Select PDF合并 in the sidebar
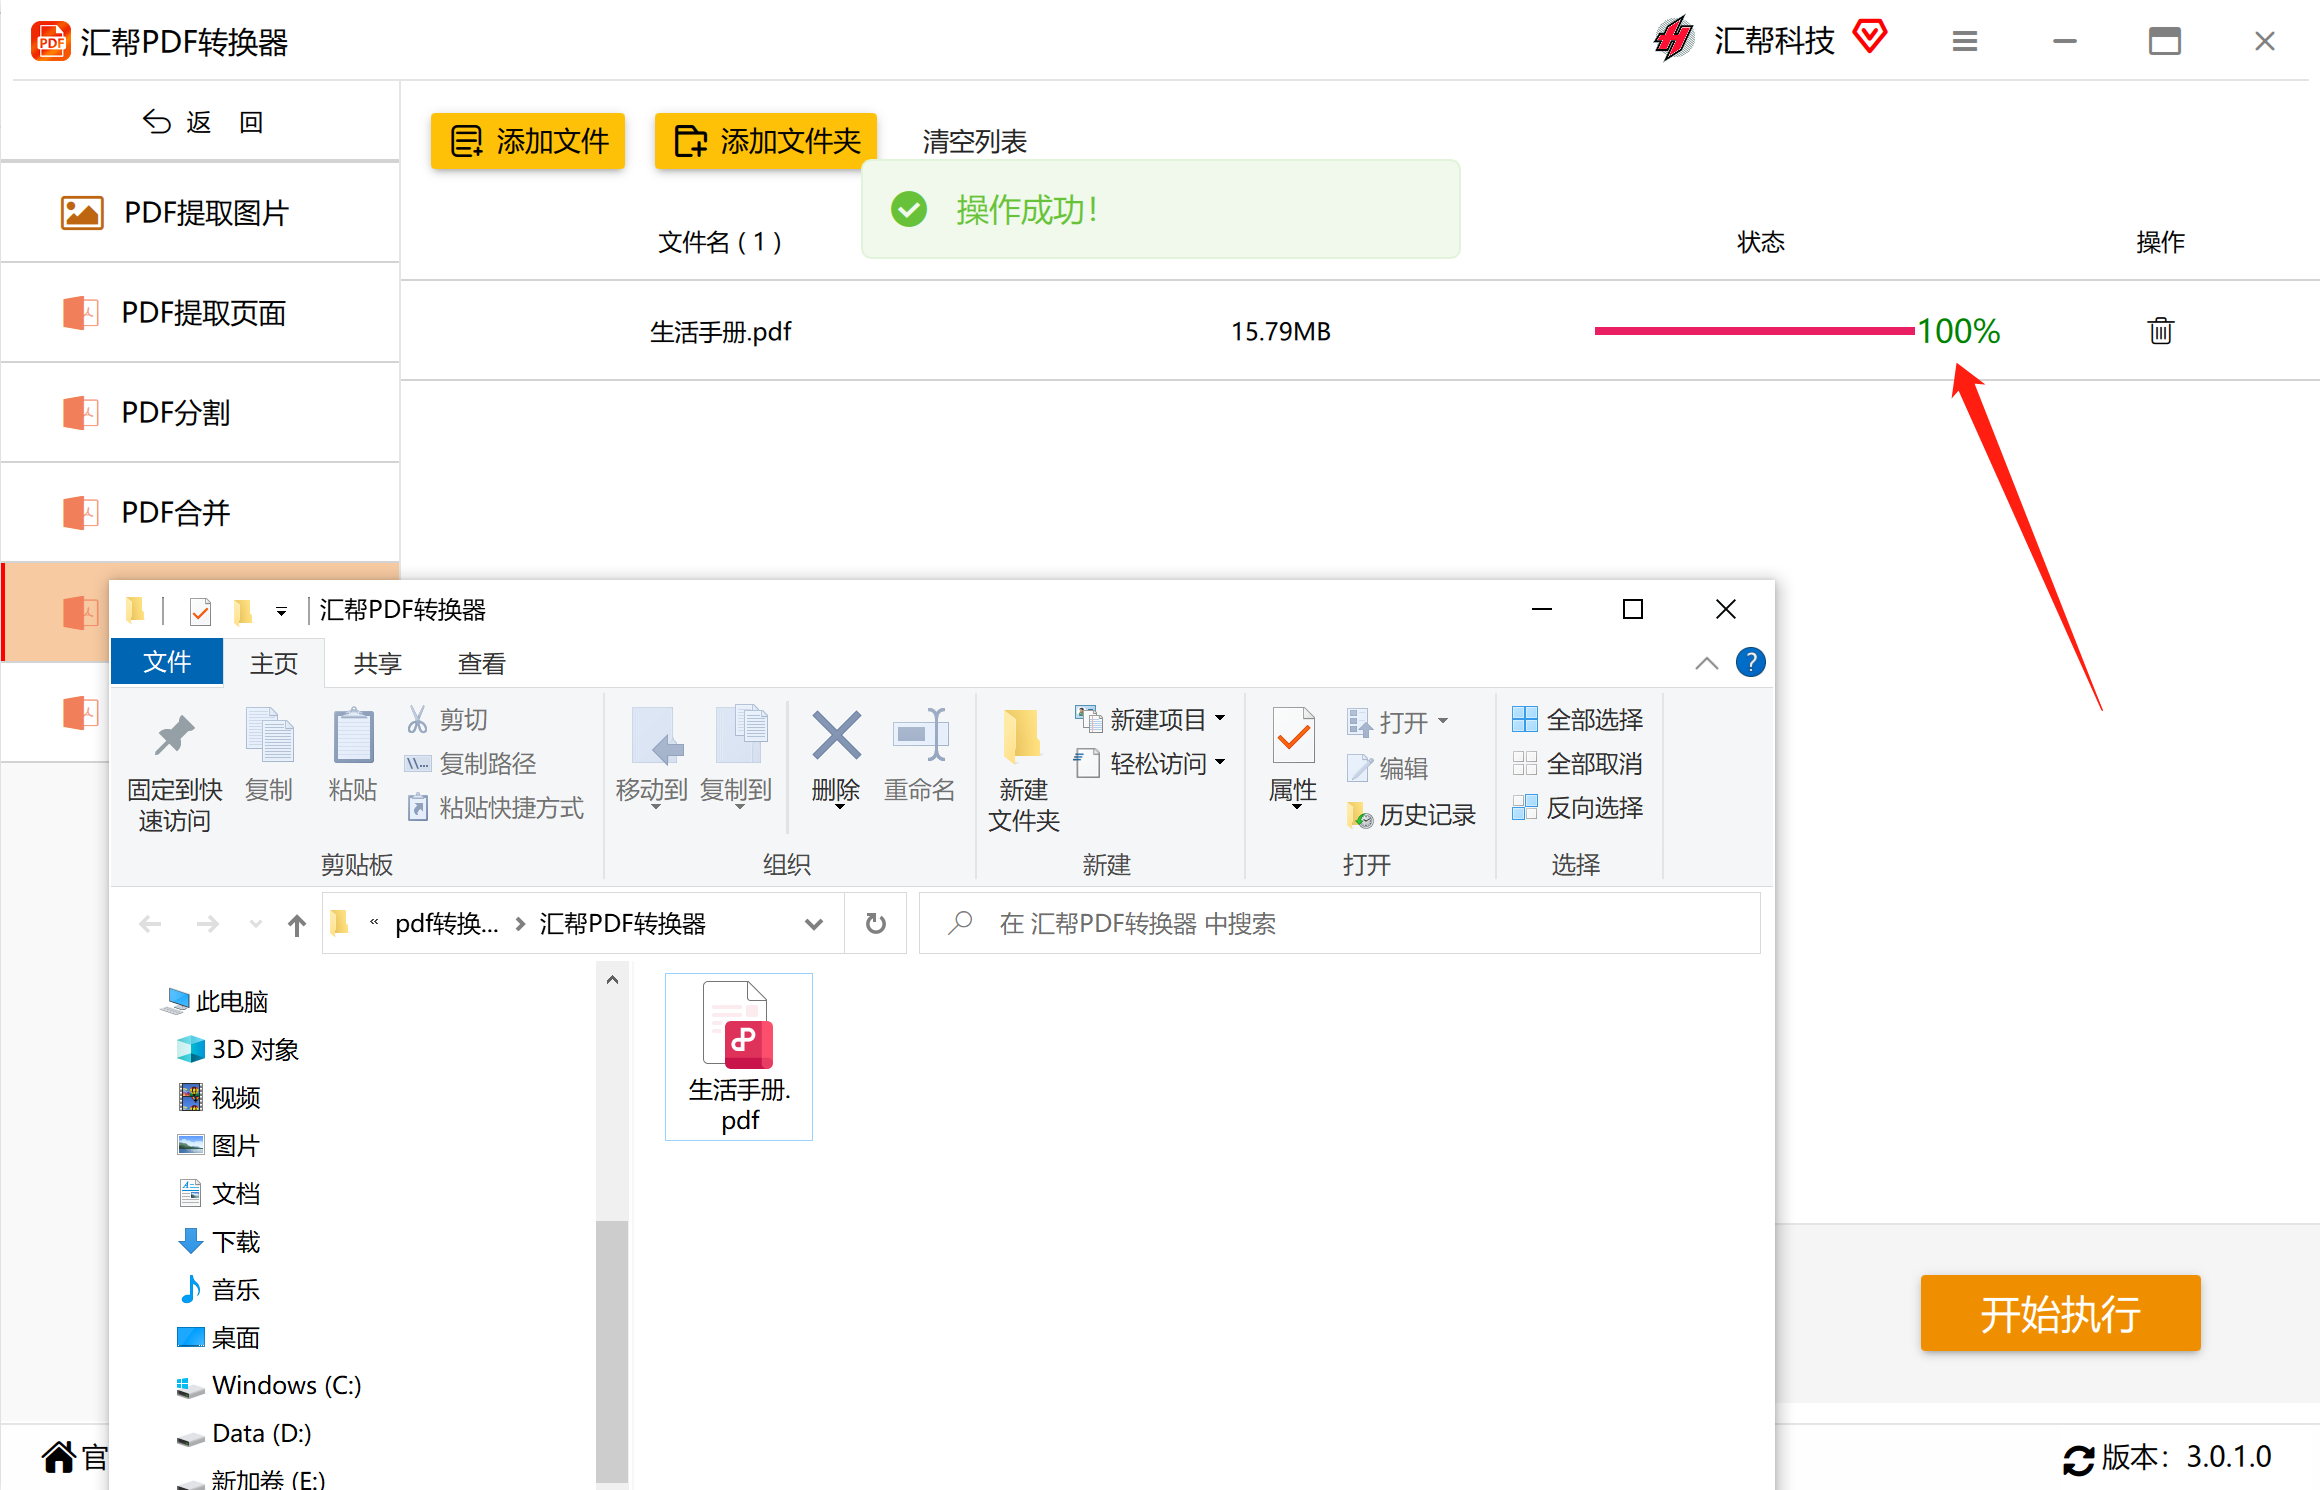Image resolution: width=2320 pixels, height=1490 pixels. coord(200,513)
